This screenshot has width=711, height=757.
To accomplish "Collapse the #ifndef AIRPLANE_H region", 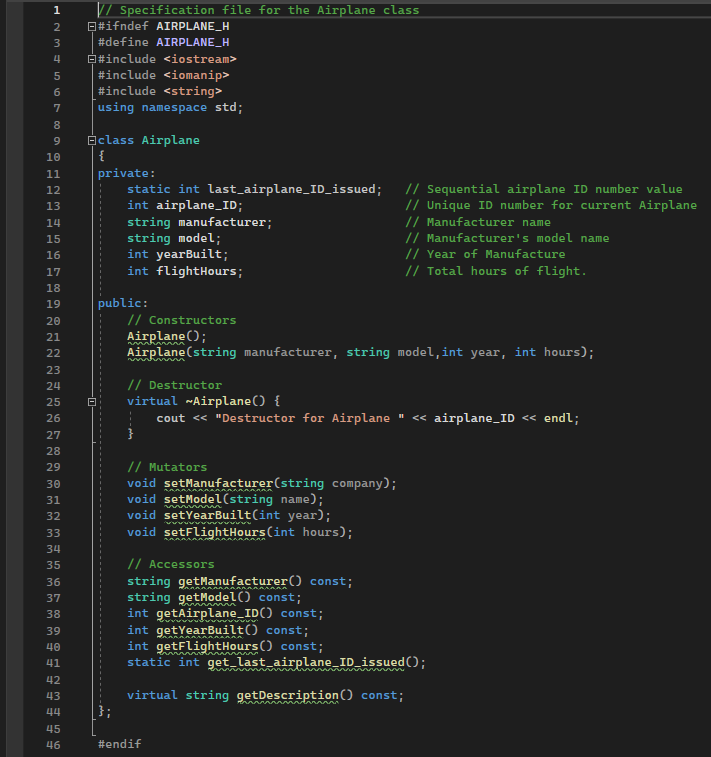I will [x=92, y=27].
